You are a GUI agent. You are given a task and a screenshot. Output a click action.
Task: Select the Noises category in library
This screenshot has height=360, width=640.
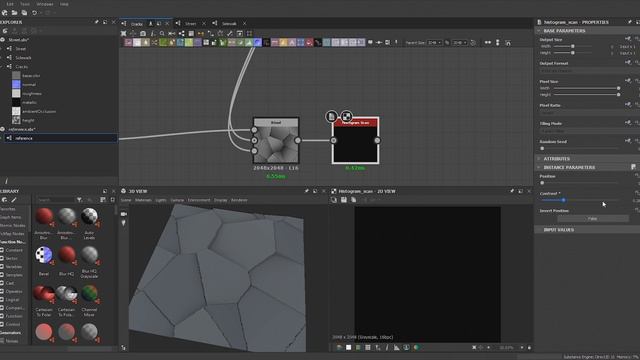[11, 341]
